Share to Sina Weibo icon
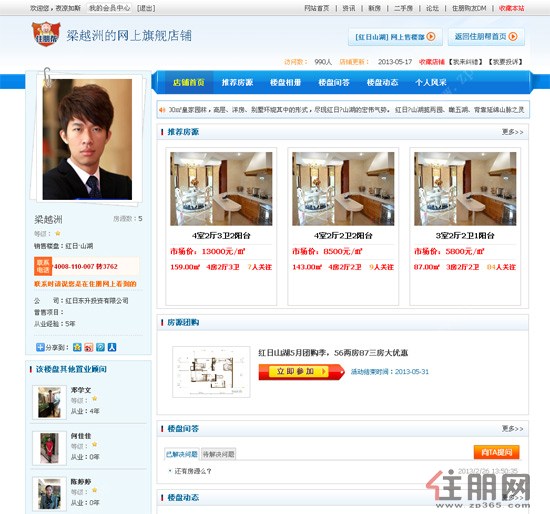Screen dimensions: 550x514 pyautogui.click(x=89, y=347)
